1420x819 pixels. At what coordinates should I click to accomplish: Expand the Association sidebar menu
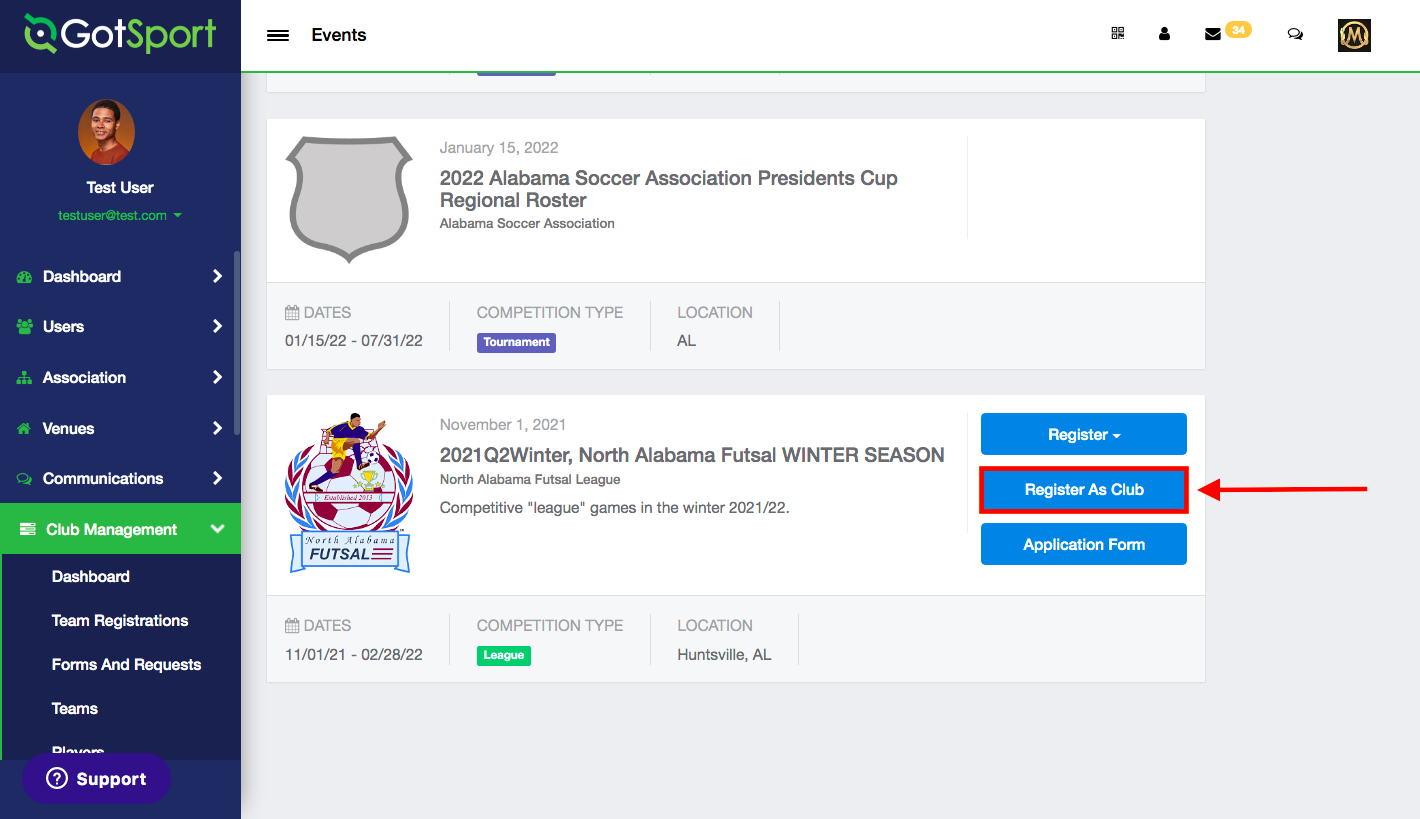point(120,377)
